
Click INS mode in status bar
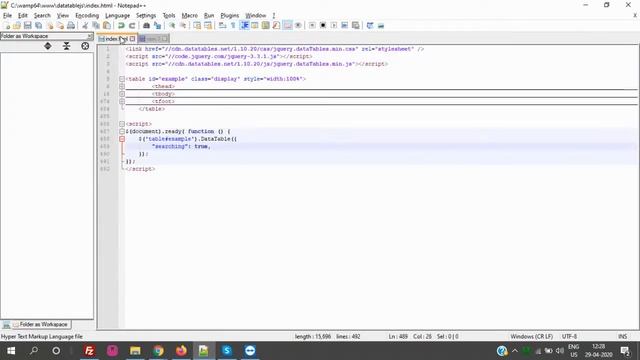pyautogui.click(x=622, y=336)
